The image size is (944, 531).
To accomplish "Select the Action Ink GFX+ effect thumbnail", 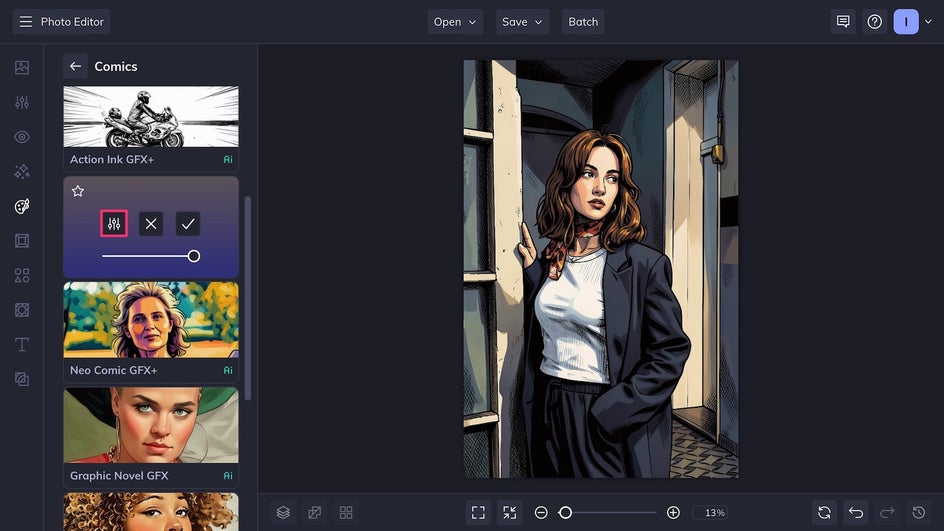I will pyautogui.click(x=151, y=117).
